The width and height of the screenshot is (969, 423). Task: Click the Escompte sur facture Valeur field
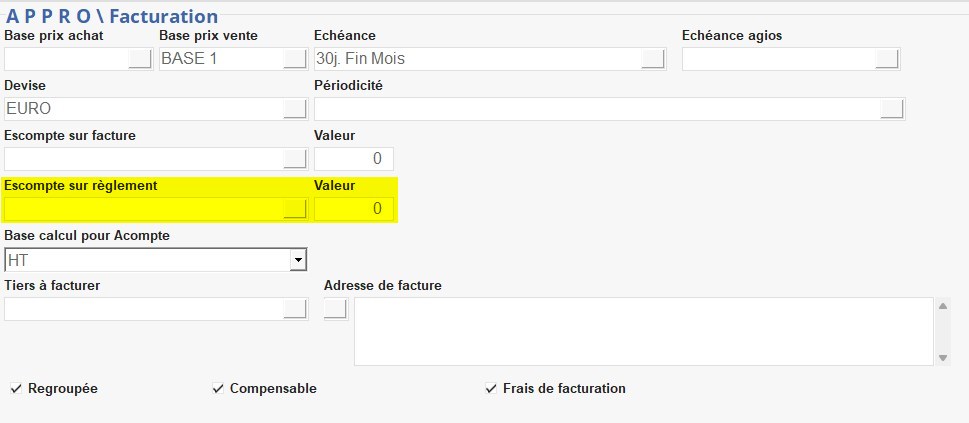[353, 158]
